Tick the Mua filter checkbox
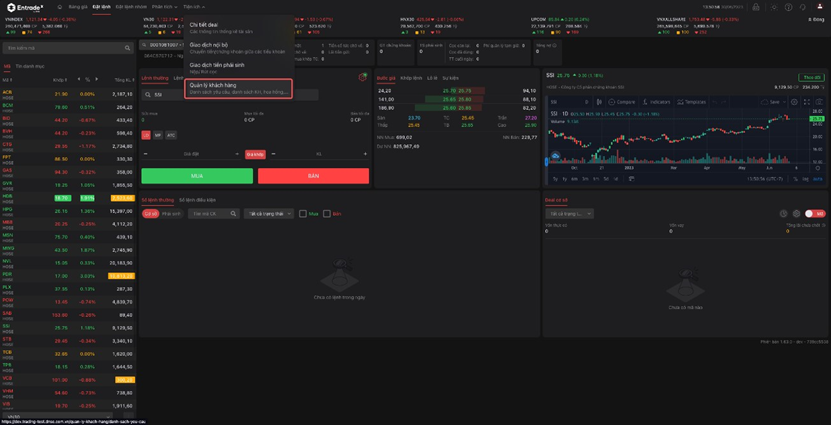 pyautogui.click(x=303, y=214)
